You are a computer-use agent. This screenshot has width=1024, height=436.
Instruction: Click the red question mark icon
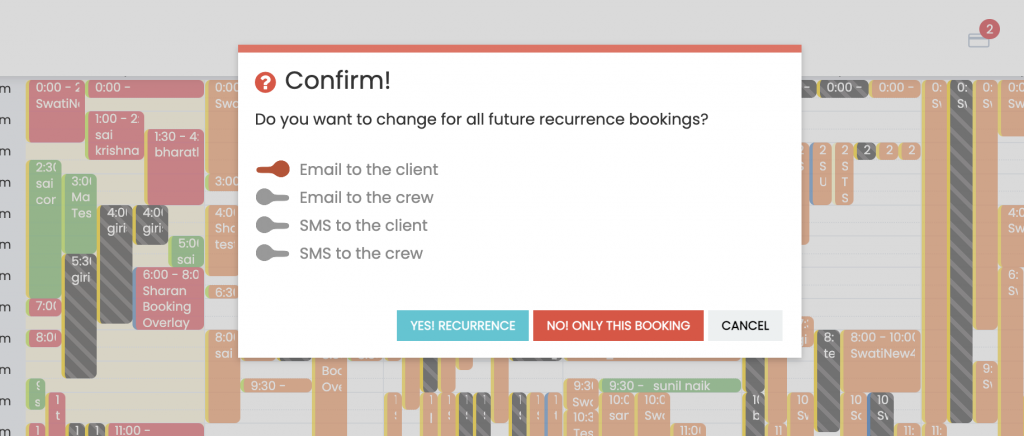265,82
